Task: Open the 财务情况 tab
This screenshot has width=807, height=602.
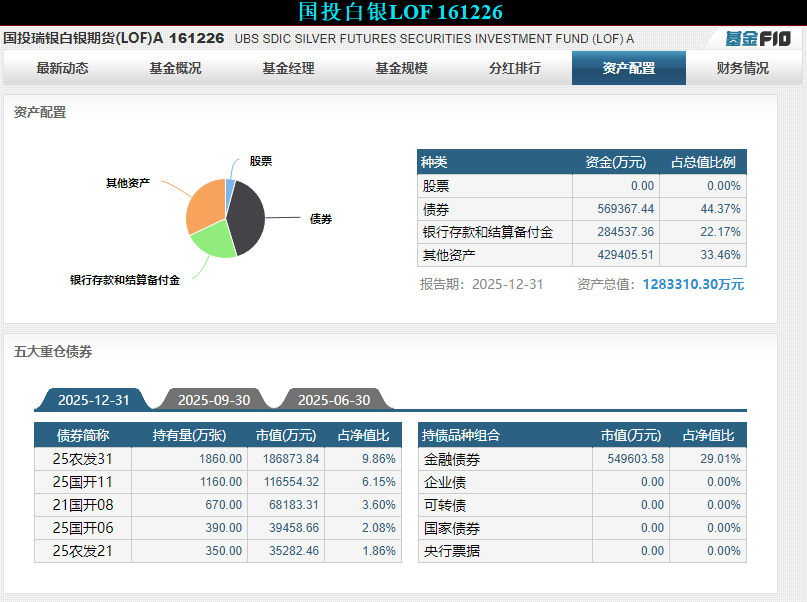Action: 743,68
